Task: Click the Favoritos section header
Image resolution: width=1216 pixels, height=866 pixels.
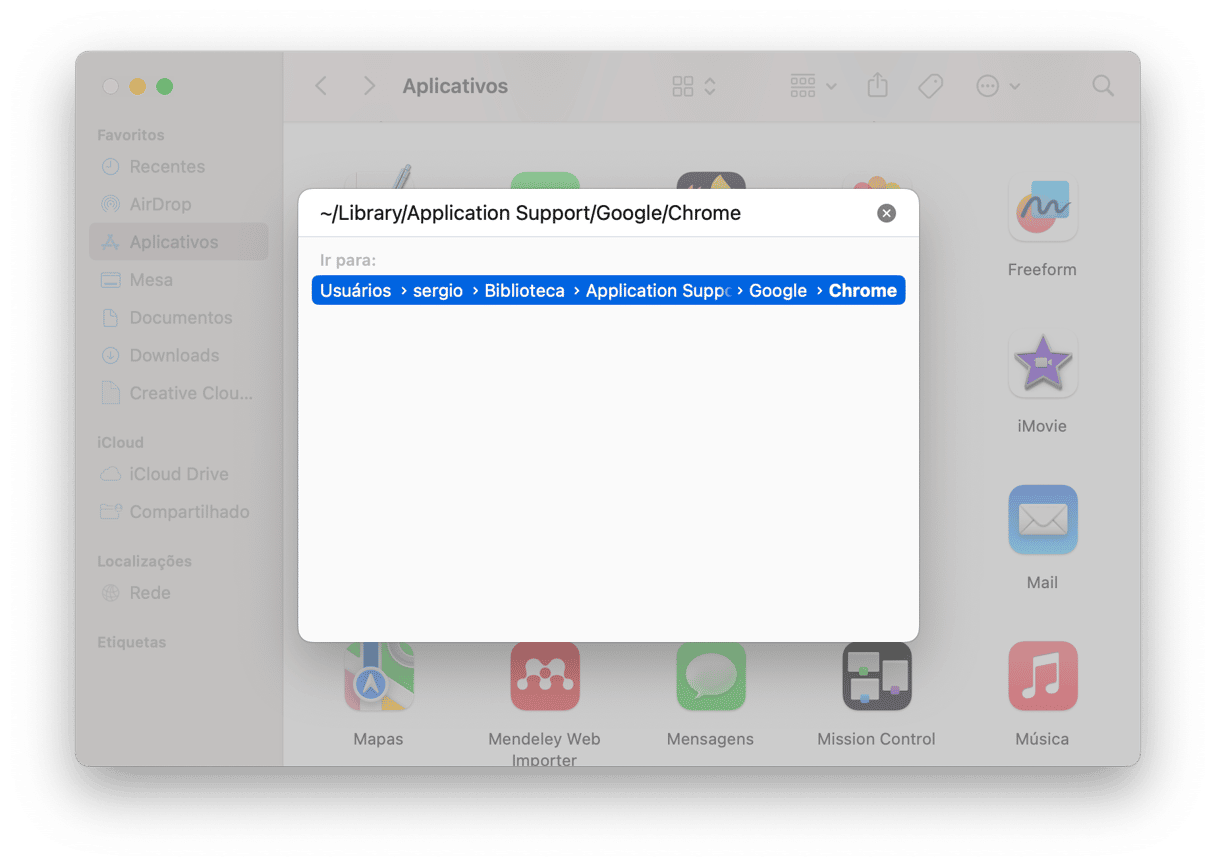Action: tap(131, 135)
